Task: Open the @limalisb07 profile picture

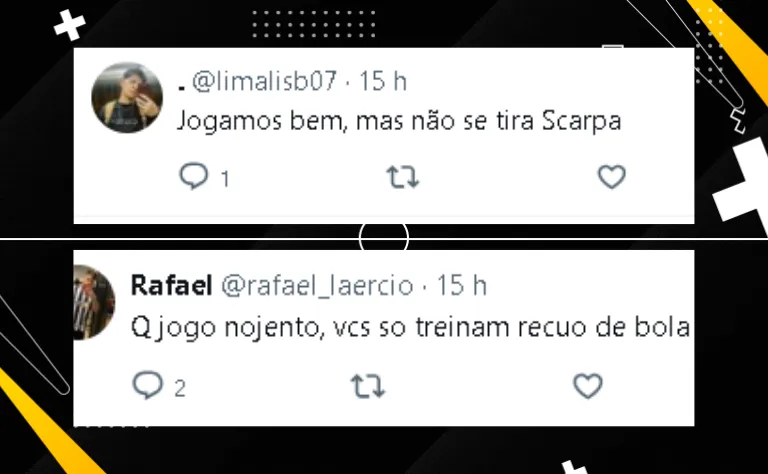Action: click(127, 97)
